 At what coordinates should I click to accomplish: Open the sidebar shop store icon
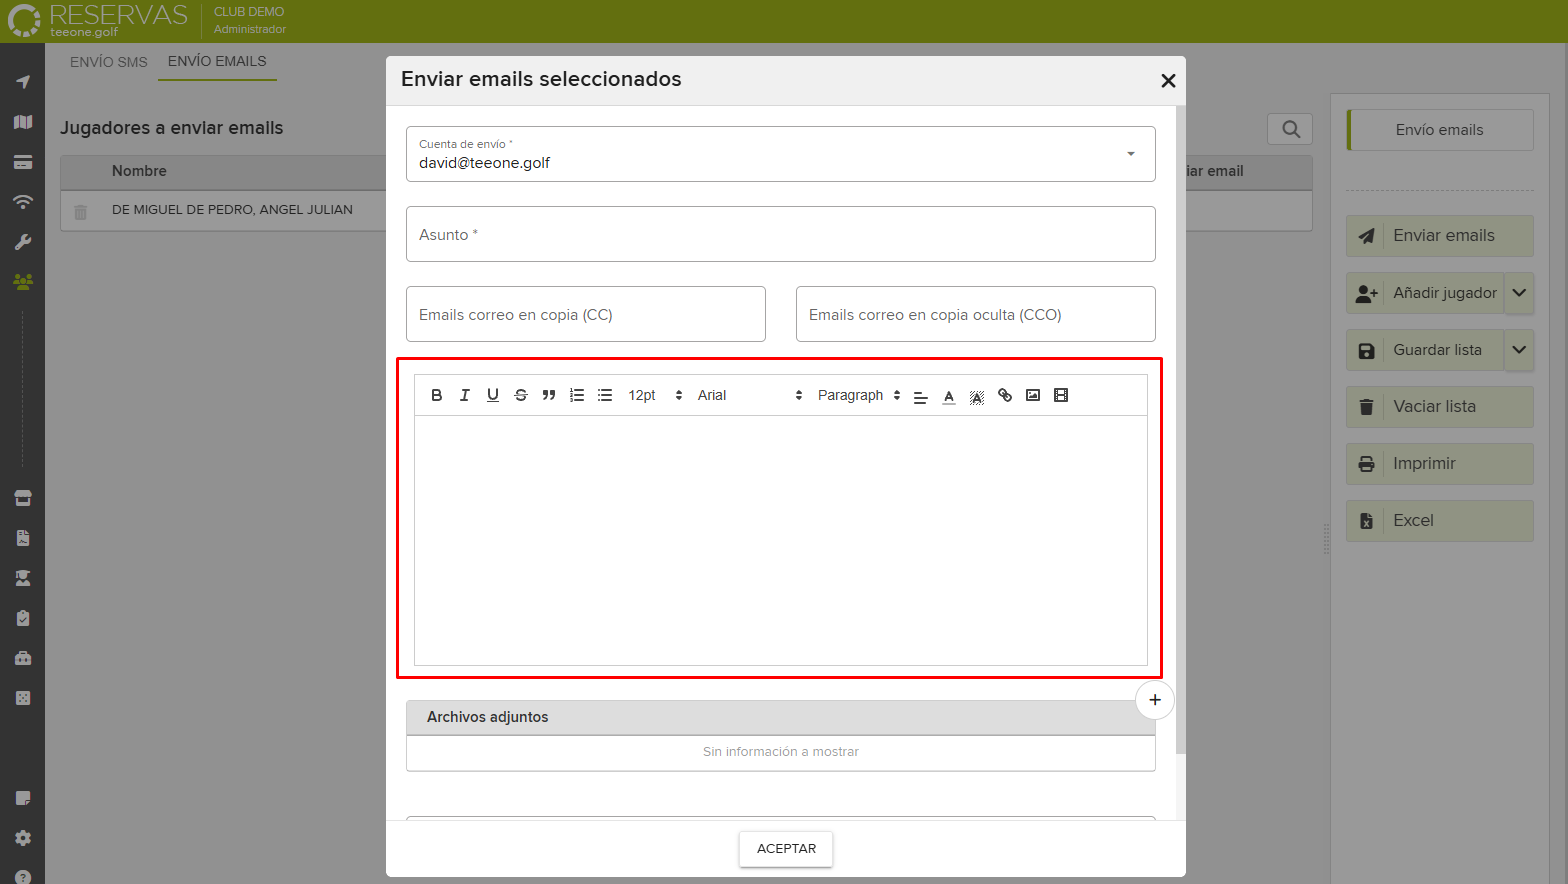point(23,498)
